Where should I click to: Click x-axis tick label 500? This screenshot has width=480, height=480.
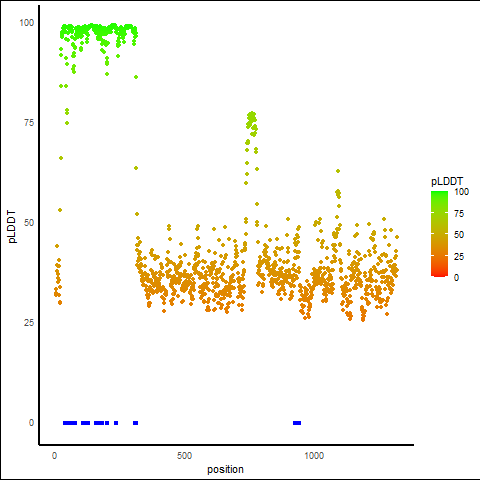point(184,456)
